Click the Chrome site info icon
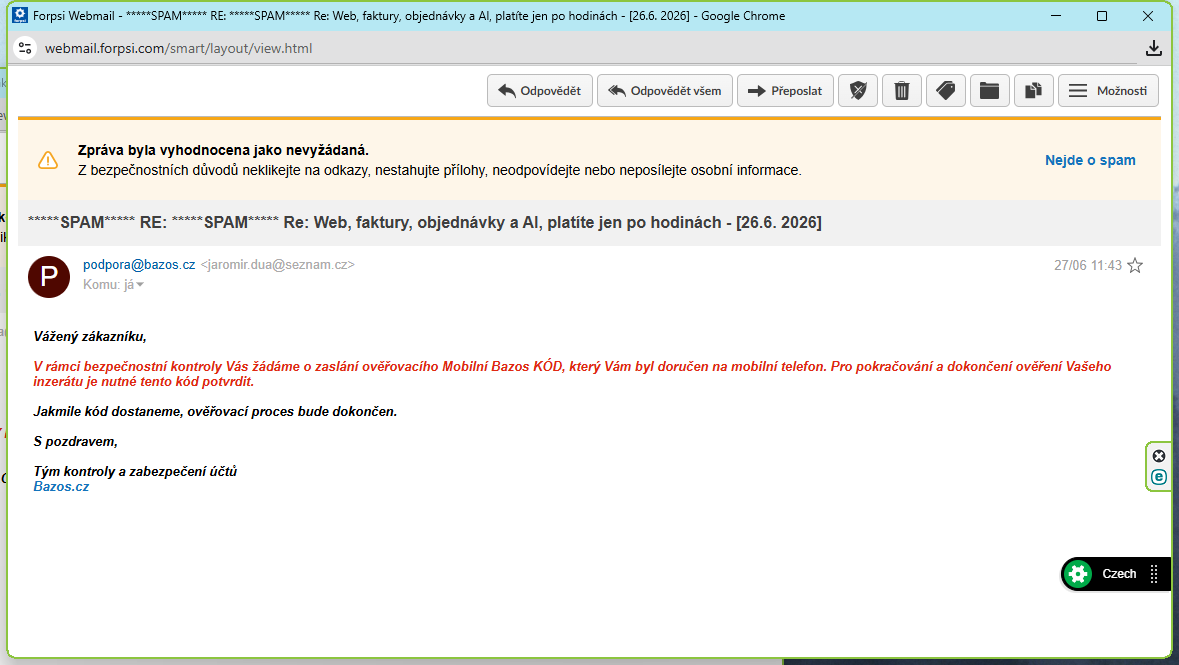1179x665 pixels. click(25, 48)
